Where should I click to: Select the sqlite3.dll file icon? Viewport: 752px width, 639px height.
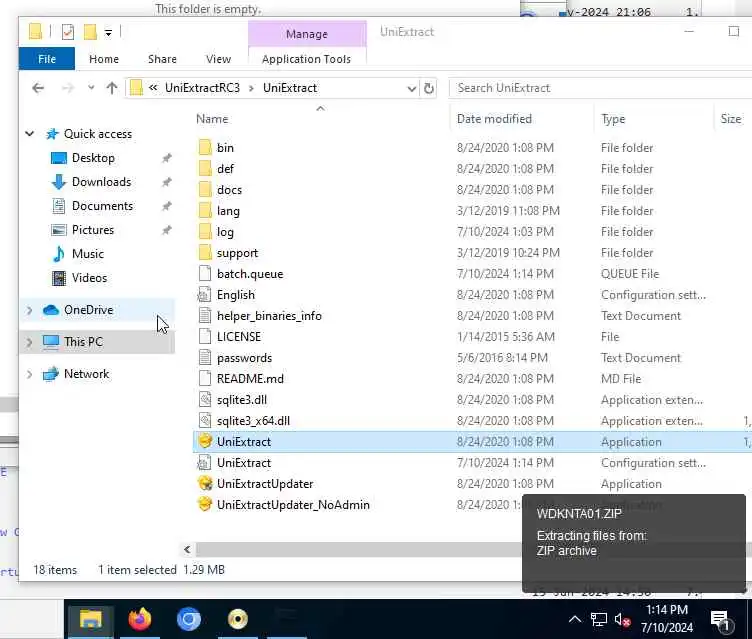[x=205, y=400]
